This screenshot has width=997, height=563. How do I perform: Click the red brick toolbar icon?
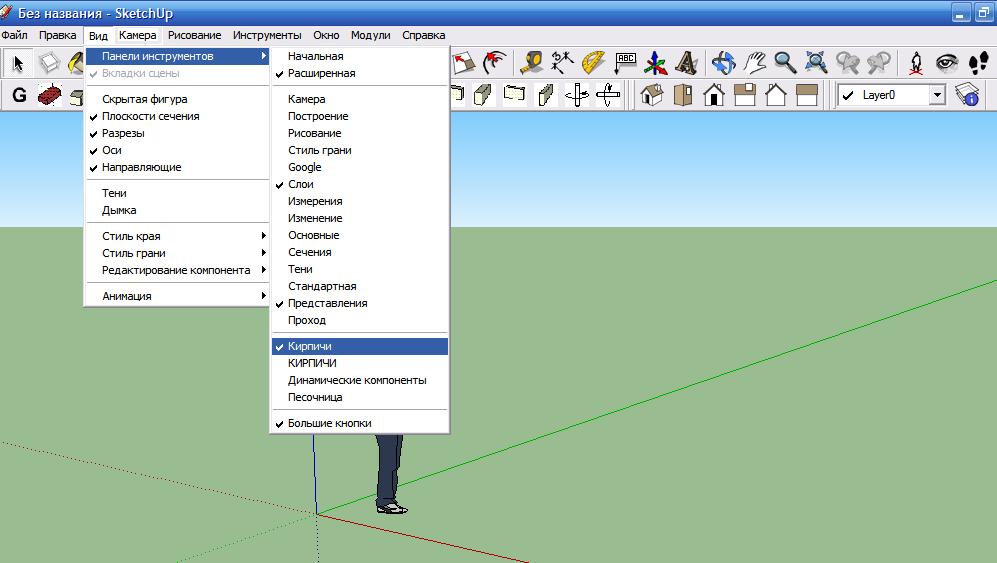pos(49,95)
